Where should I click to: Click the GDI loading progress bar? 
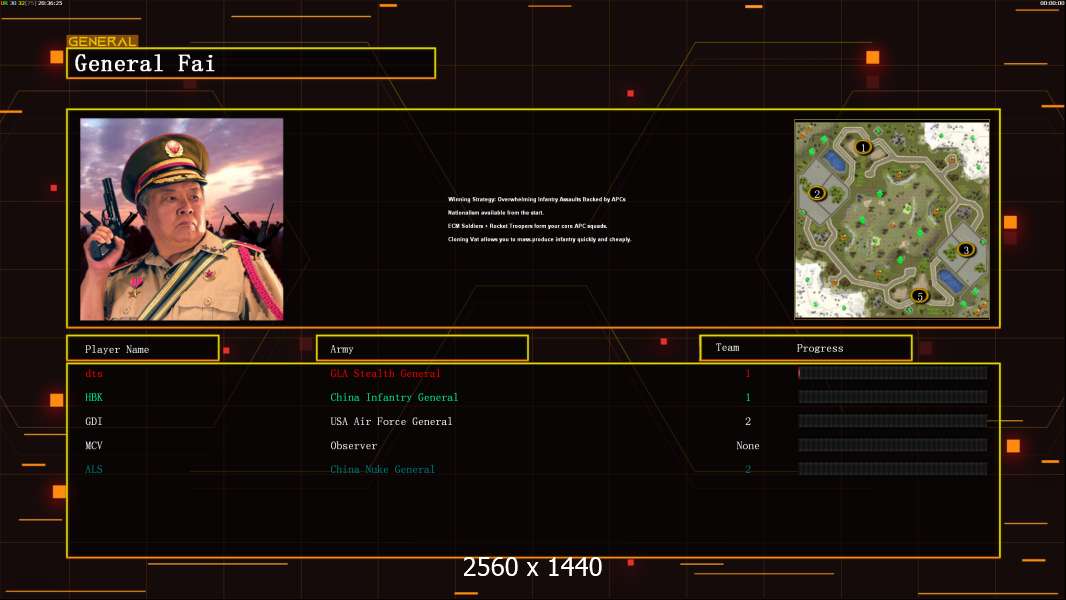(893, 421)
